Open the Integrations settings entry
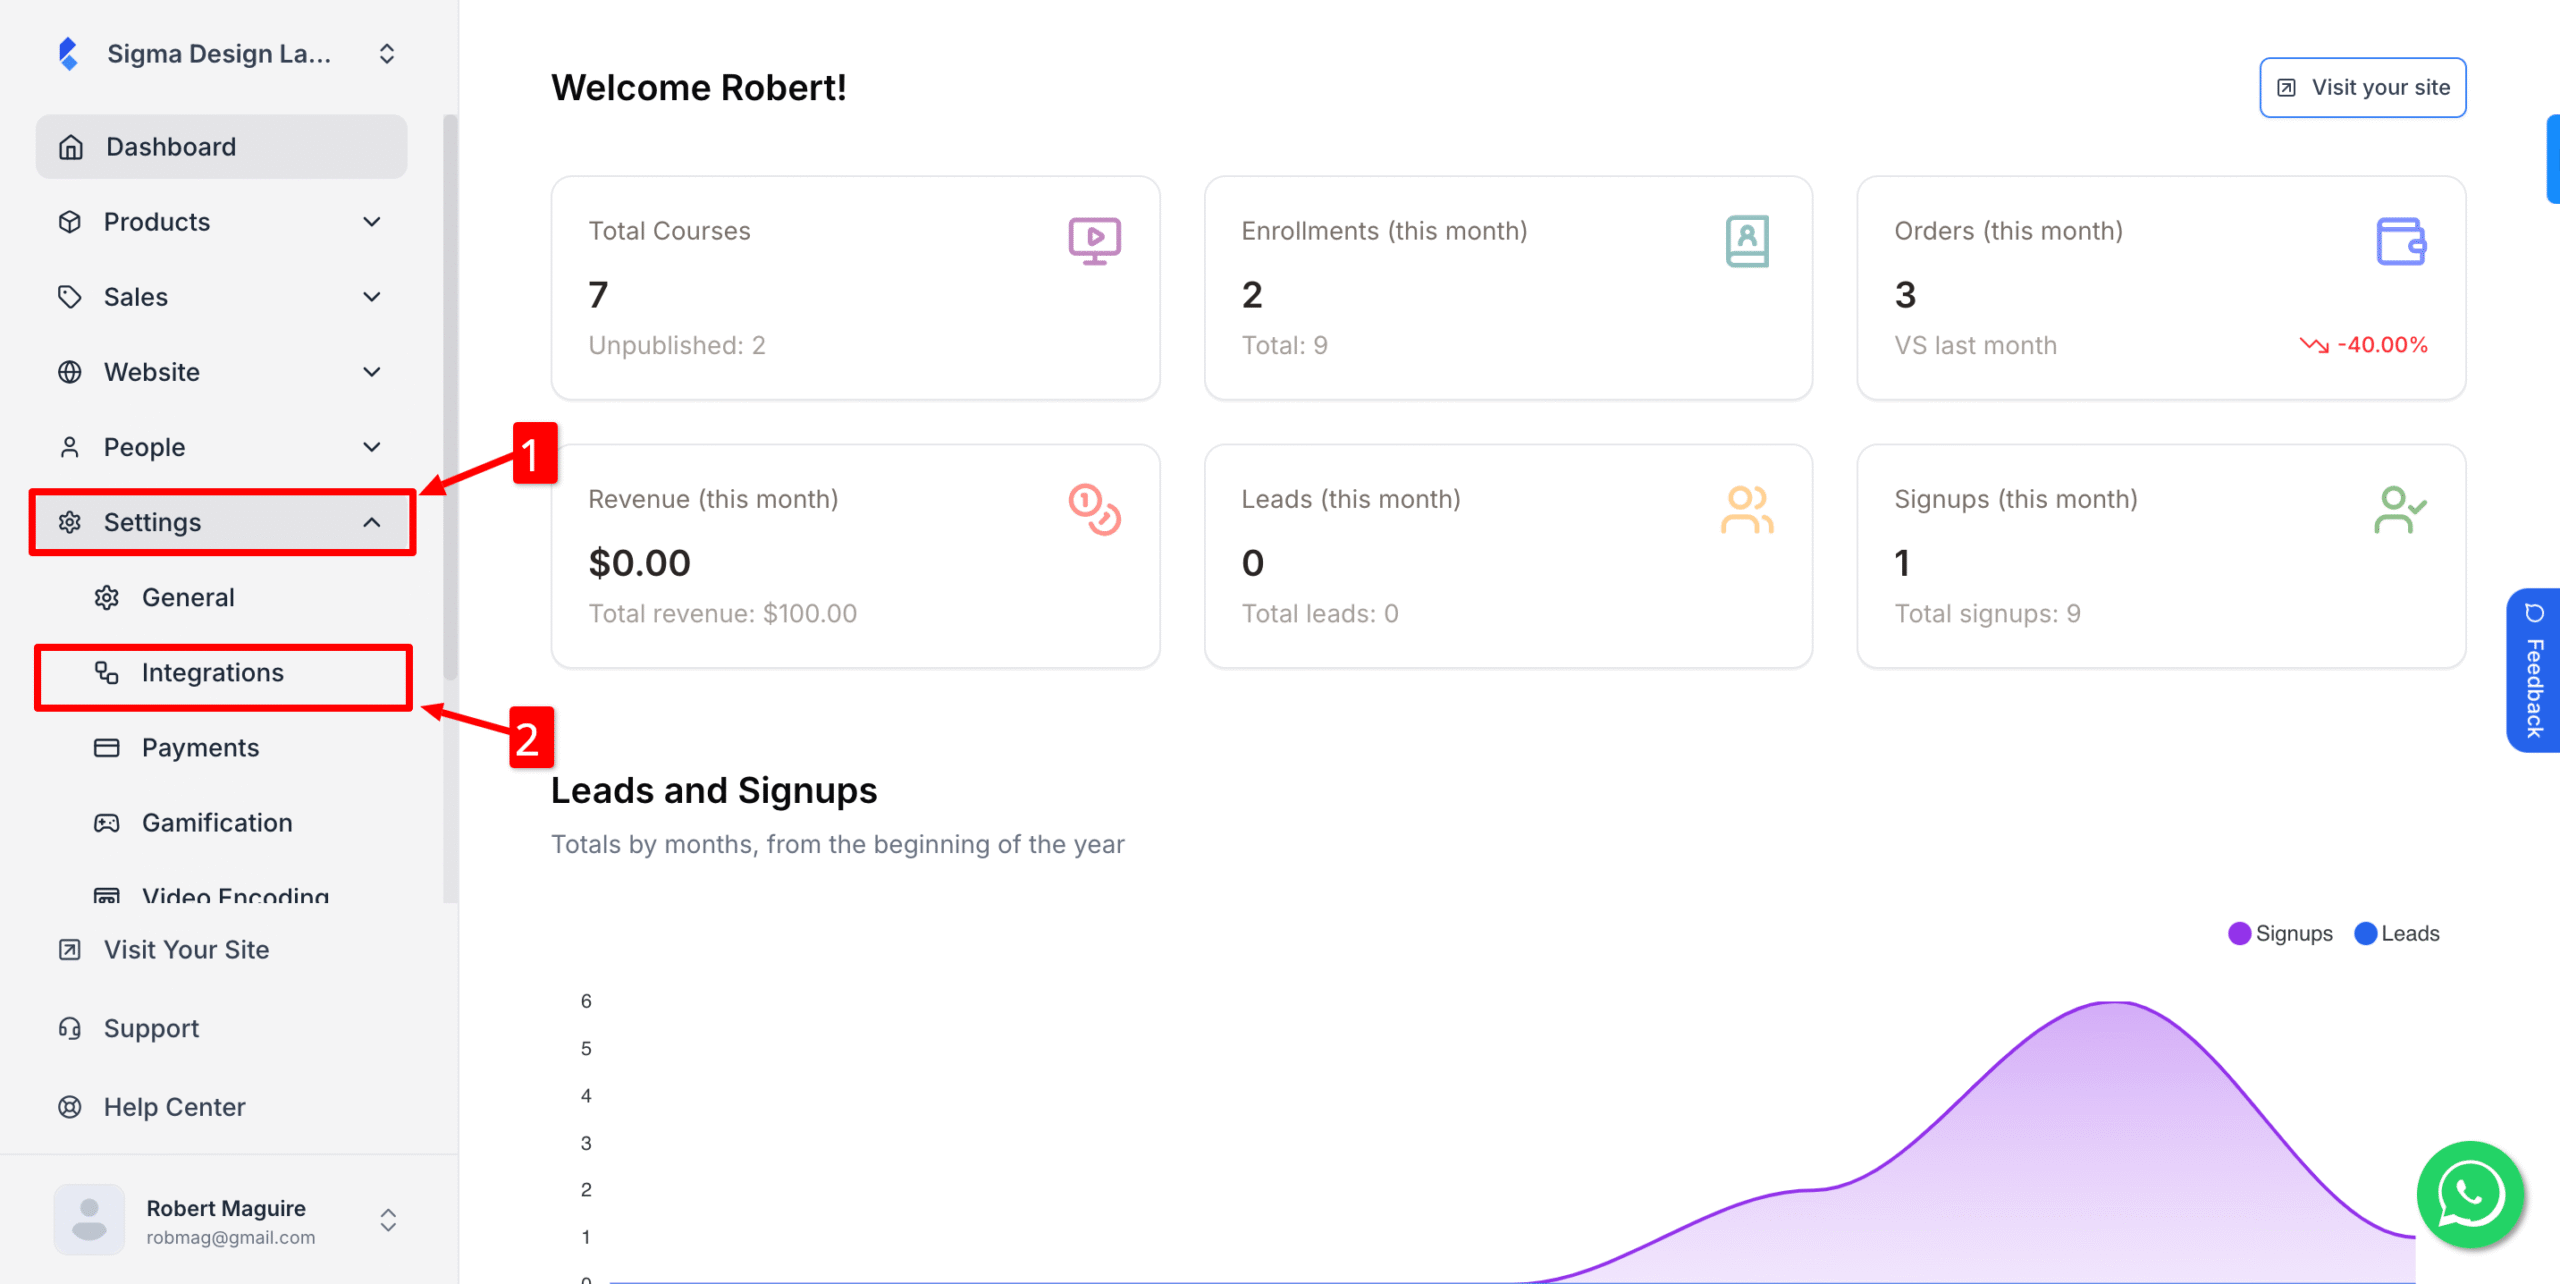This screenshot has height=1284, width=2560. click(213, 673)
